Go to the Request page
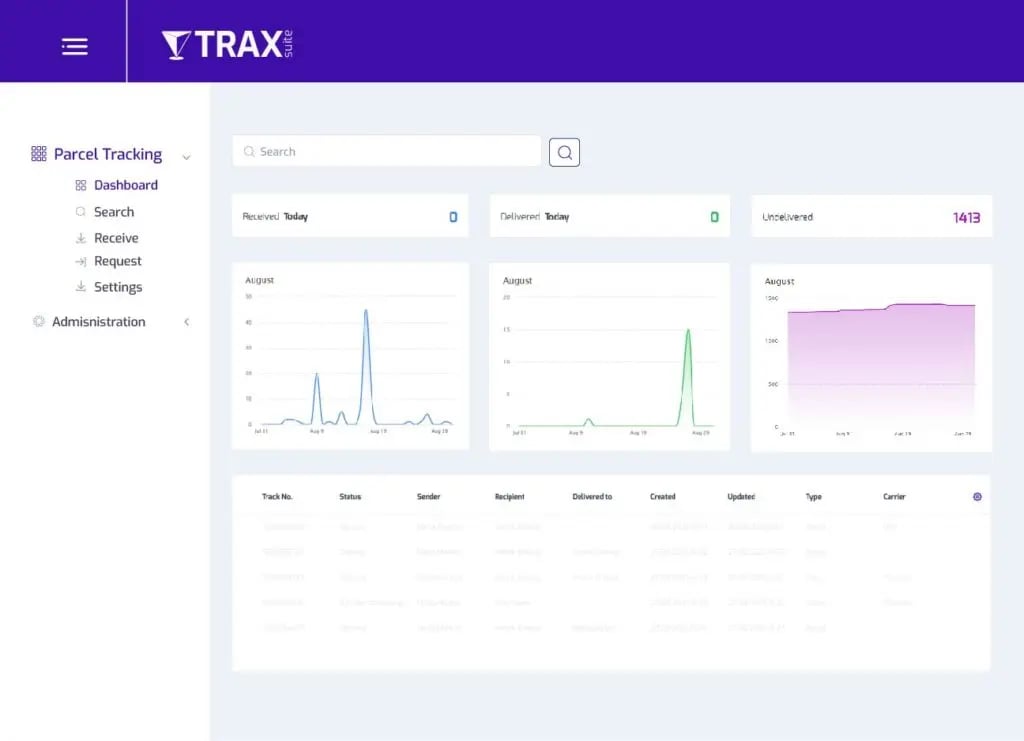Screen dimensions: 1024x741 pyautogui.click(x=118, y=261)
